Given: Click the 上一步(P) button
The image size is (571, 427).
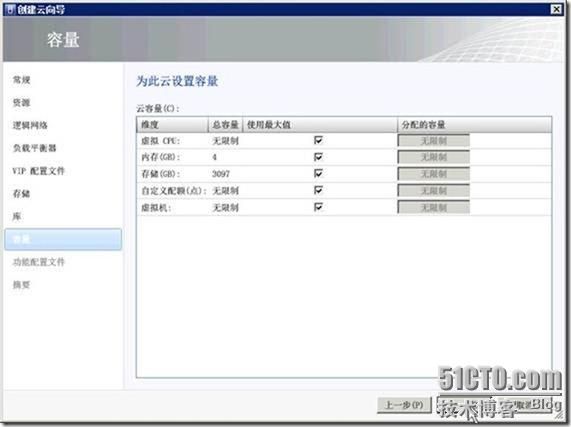Looking at the screenshot, I should tap(404, 404).
